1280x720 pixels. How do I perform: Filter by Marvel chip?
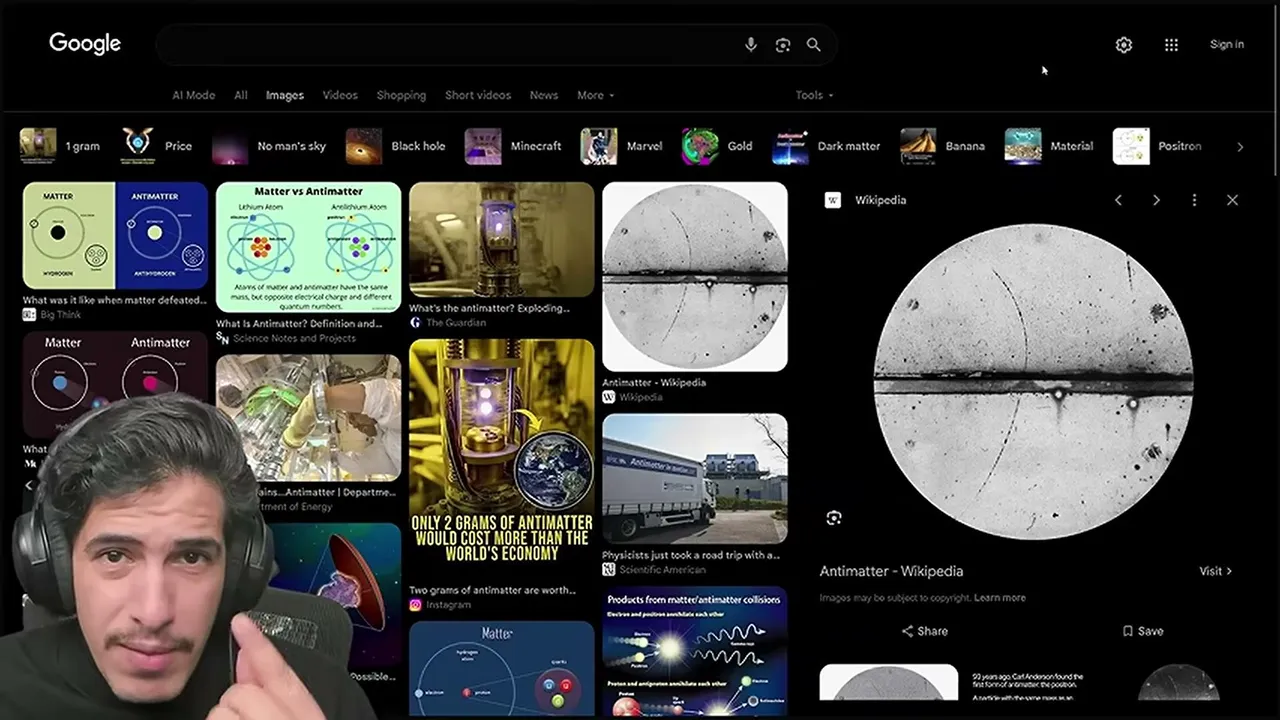click(622, 146)
